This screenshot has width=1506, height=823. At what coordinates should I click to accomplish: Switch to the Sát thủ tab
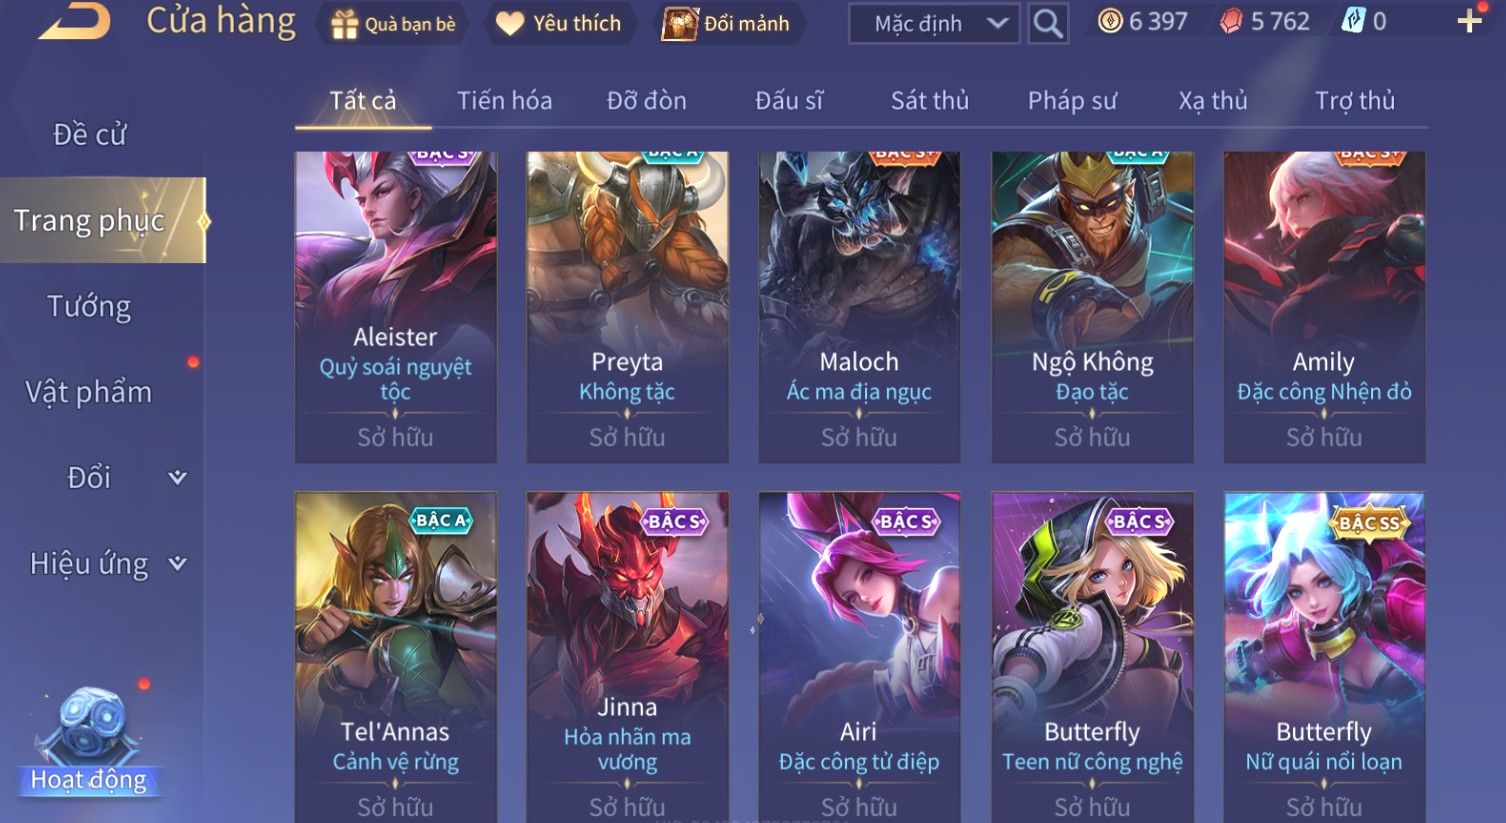coord(930,100)
